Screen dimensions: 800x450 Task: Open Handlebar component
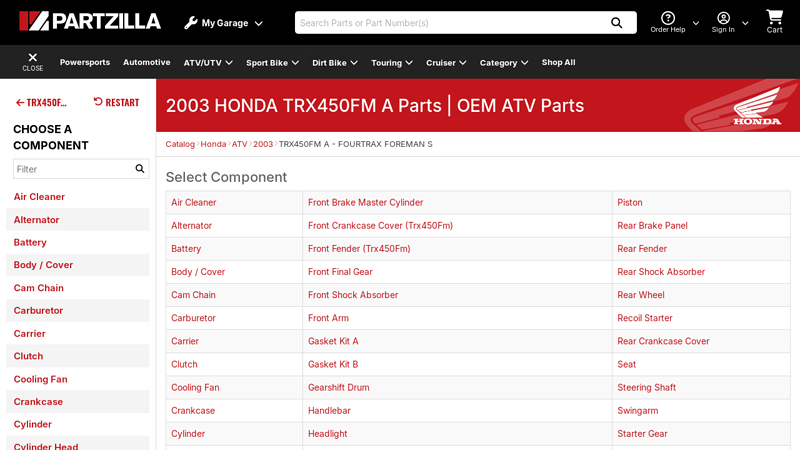click(x=329, y=411)
